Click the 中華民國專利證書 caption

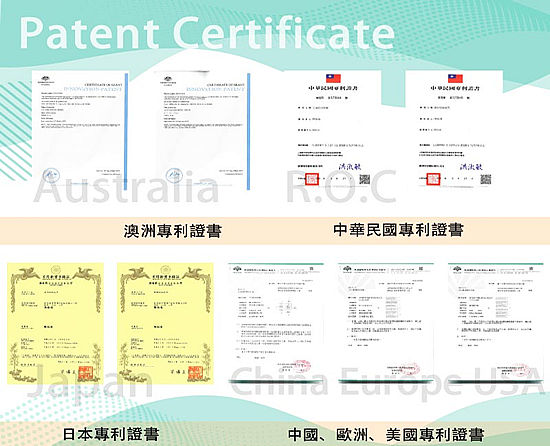398,230
